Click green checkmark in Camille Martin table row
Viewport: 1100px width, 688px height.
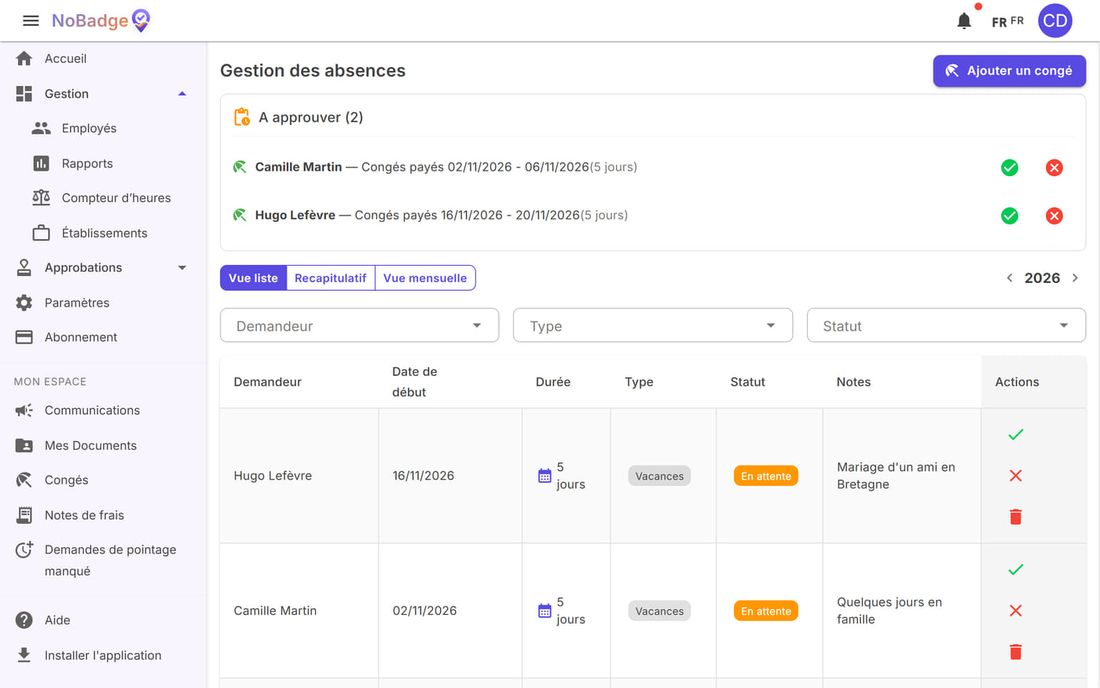click(1015, 569)
